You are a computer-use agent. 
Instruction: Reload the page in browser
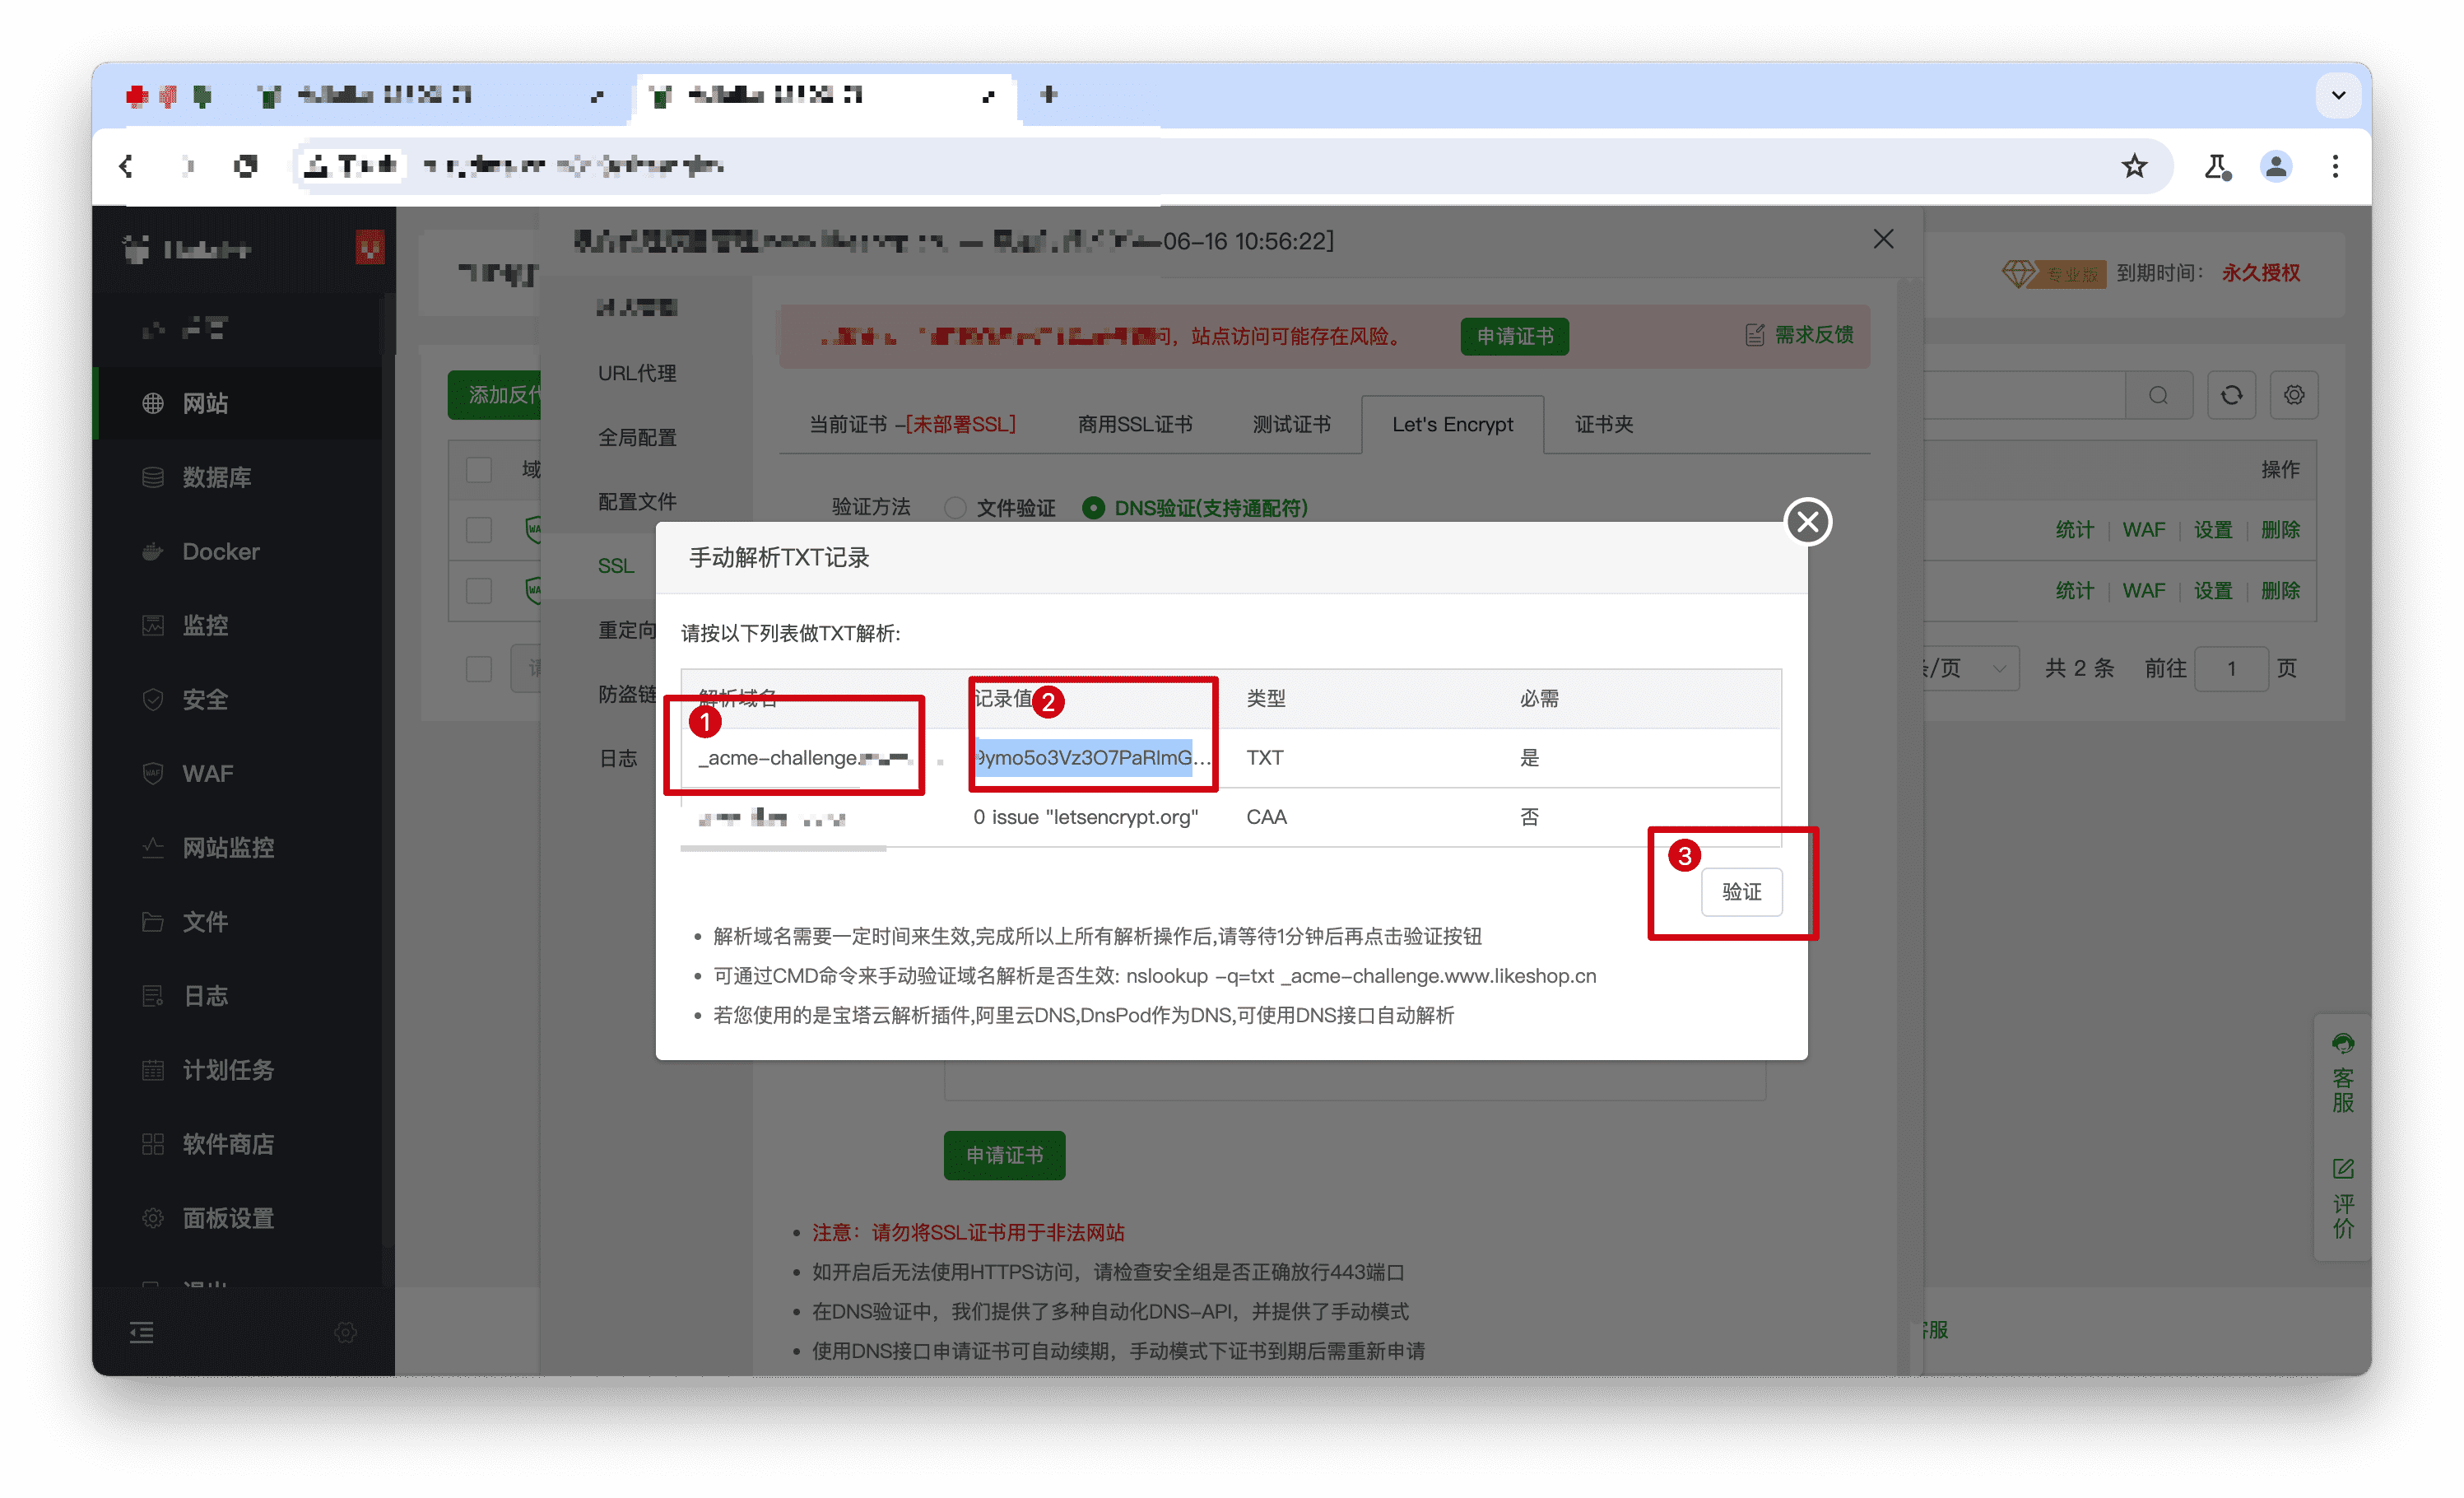click(x=245, y=166)
